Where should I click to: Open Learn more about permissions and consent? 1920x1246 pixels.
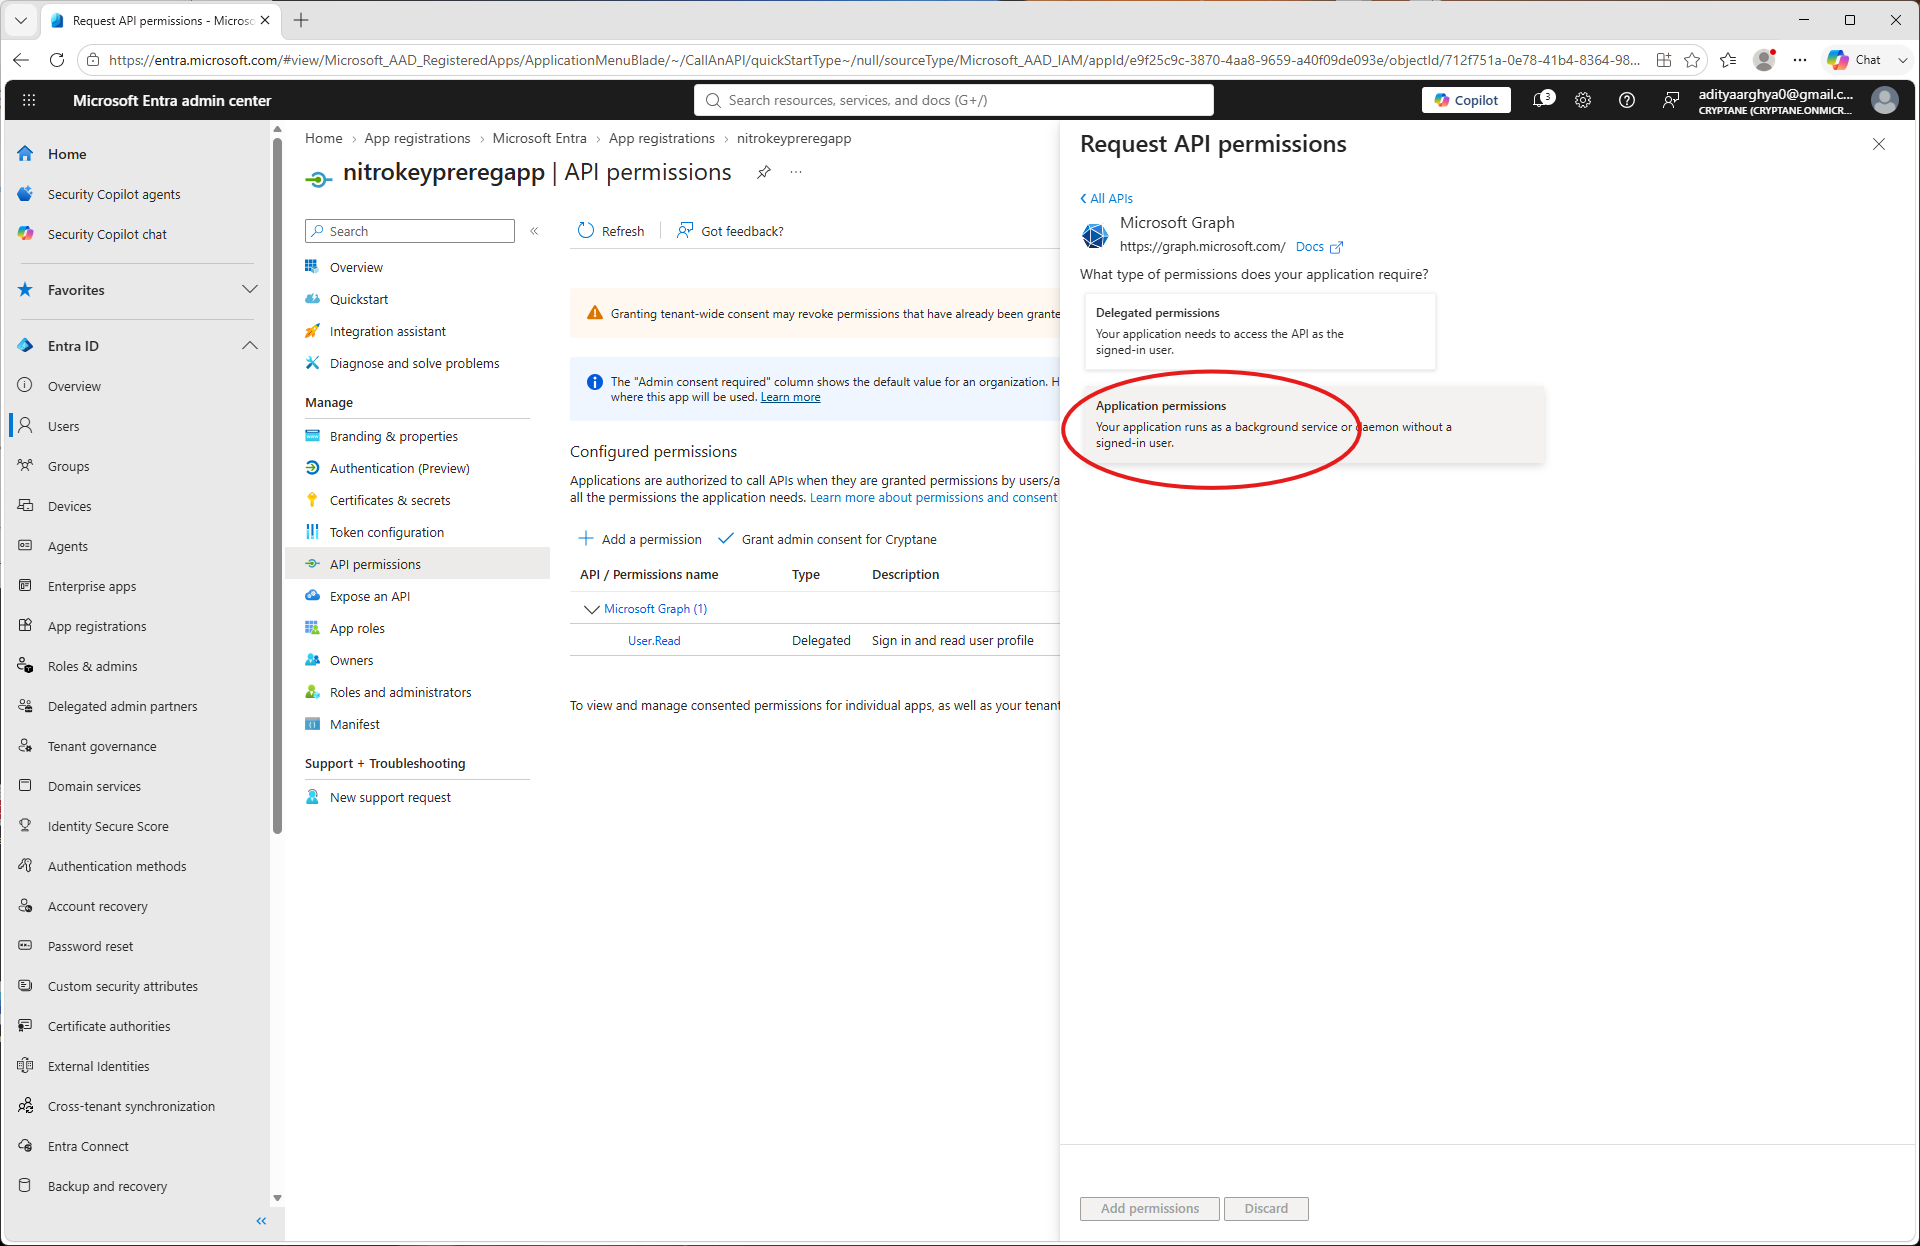pyautogui.click(x=933, y=498)
